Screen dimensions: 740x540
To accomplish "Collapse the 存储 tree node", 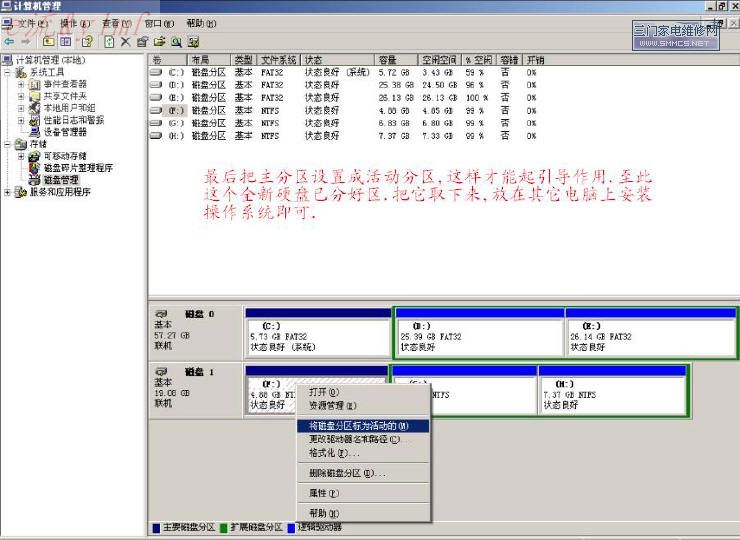I will pos(9,144).
